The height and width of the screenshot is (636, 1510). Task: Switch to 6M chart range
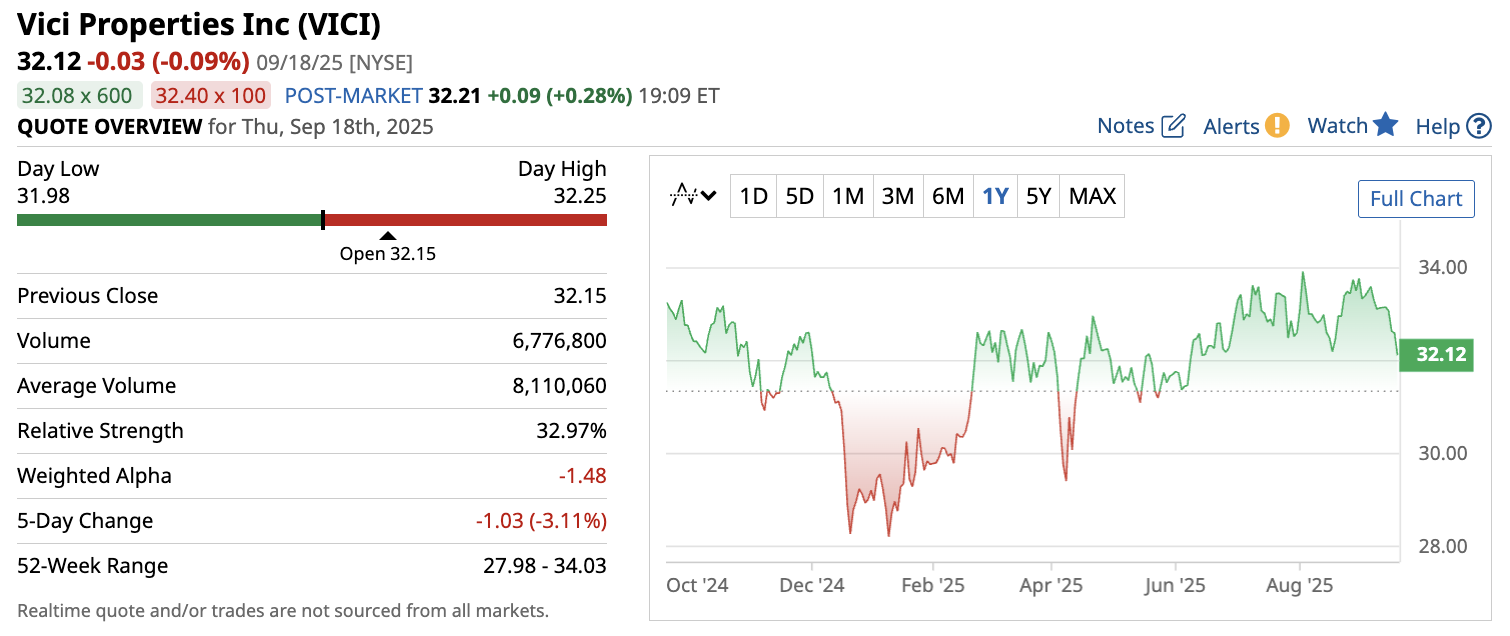pyautogui.click(x=948, y=196)
